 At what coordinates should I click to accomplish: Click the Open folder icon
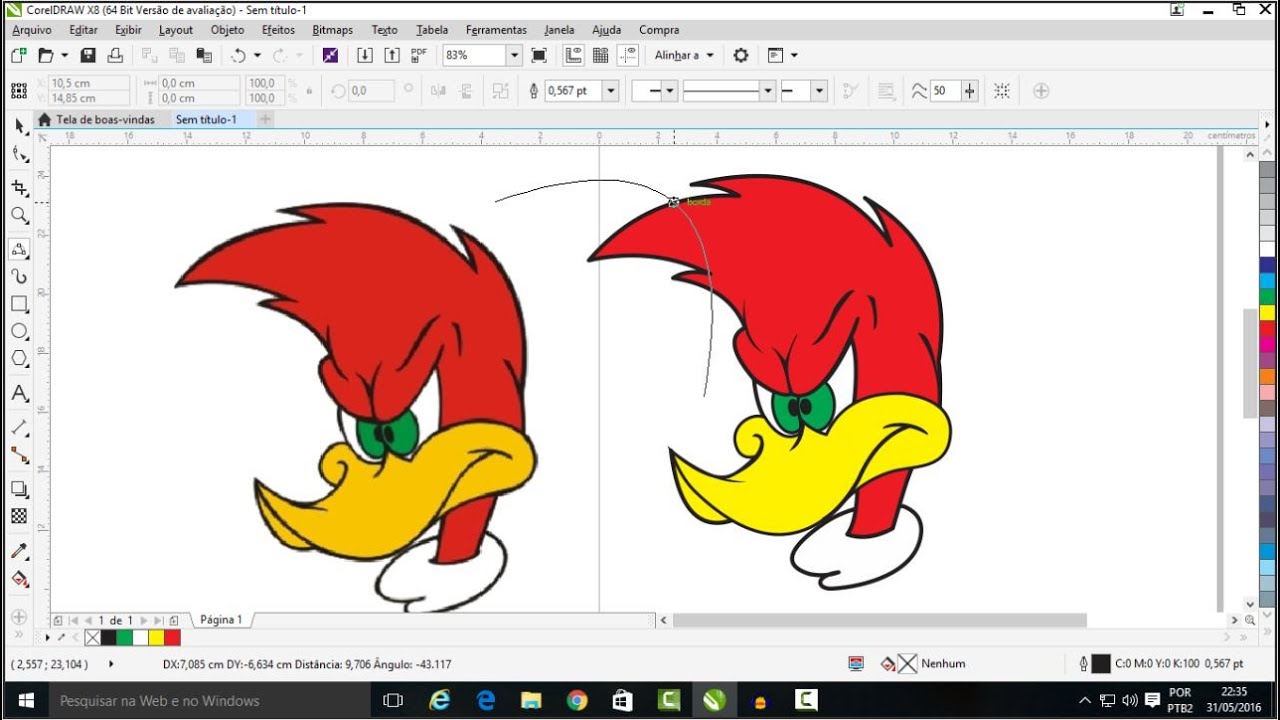(x=45, y=56)
